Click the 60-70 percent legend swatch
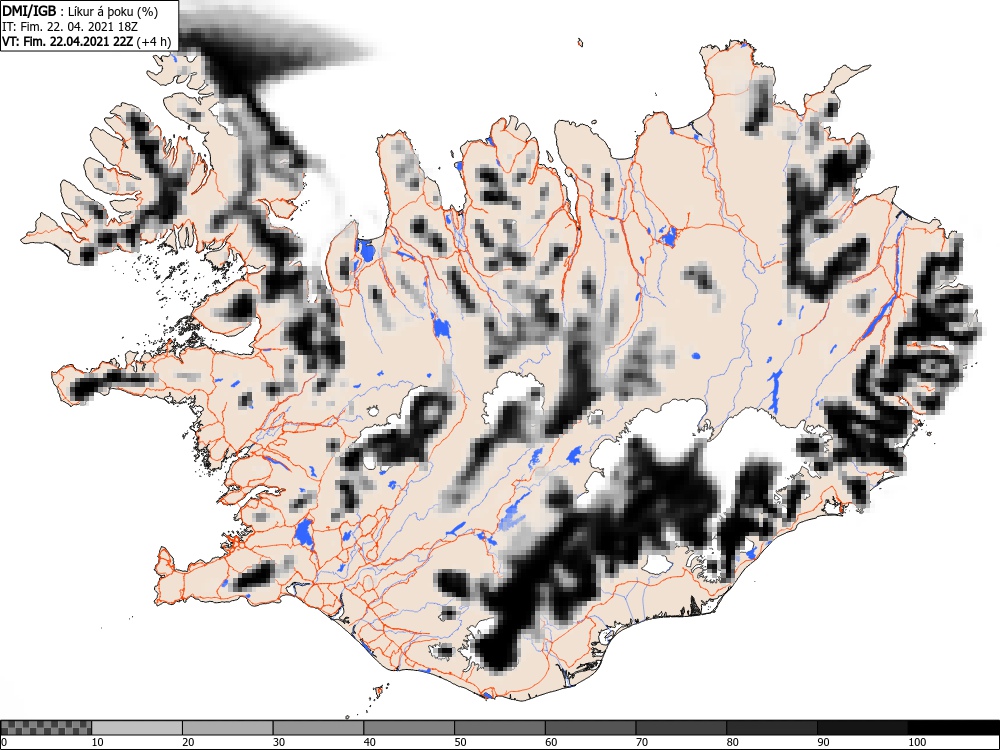1000x750 pixels. click(x=591, y=728)
